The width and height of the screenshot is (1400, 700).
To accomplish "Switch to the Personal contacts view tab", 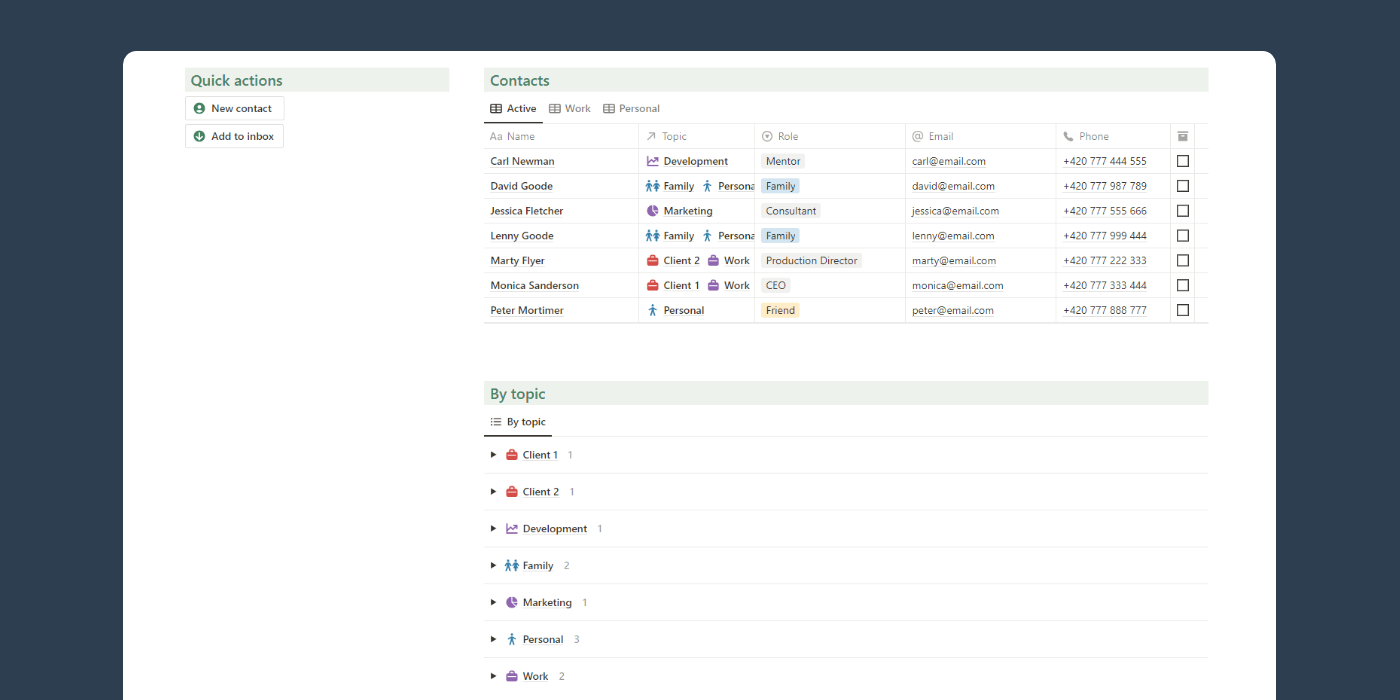I will (631, 109).
